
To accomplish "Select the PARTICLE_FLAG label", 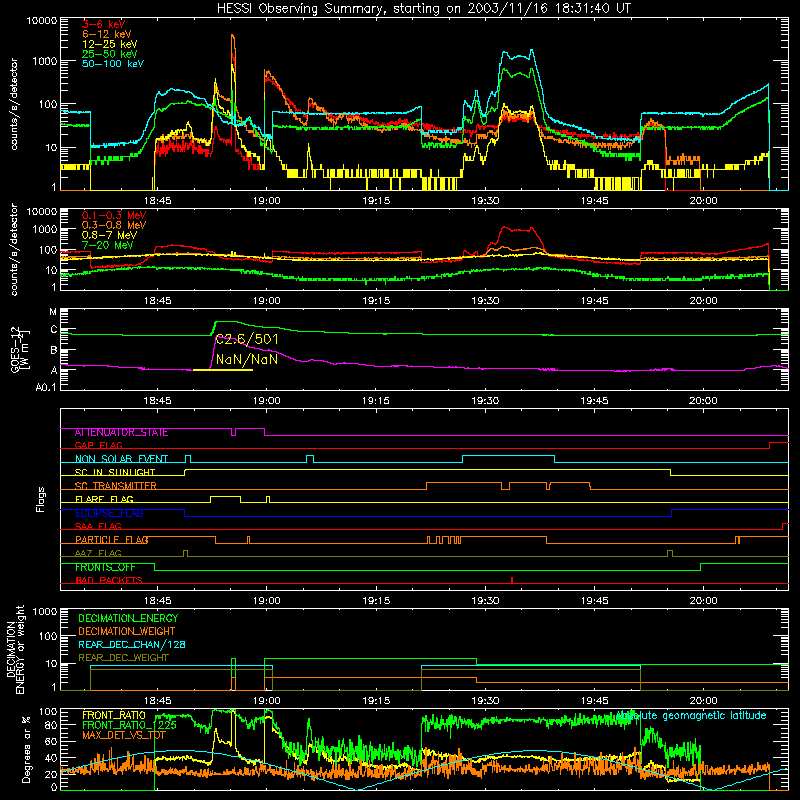I will click(x=112, y=540).
